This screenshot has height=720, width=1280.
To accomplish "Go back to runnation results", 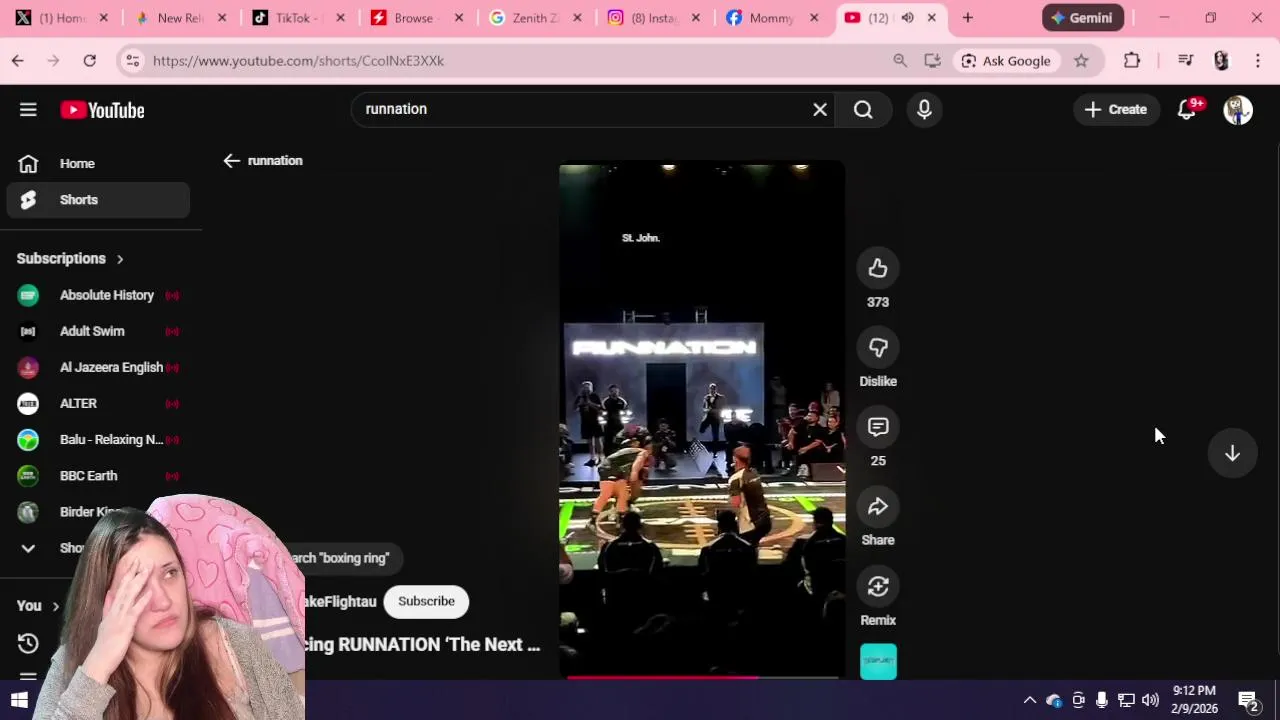I will (231, 160).
